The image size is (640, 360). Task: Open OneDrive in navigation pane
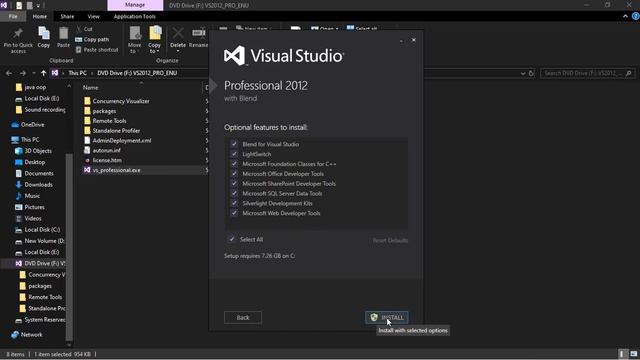point(32,124)
